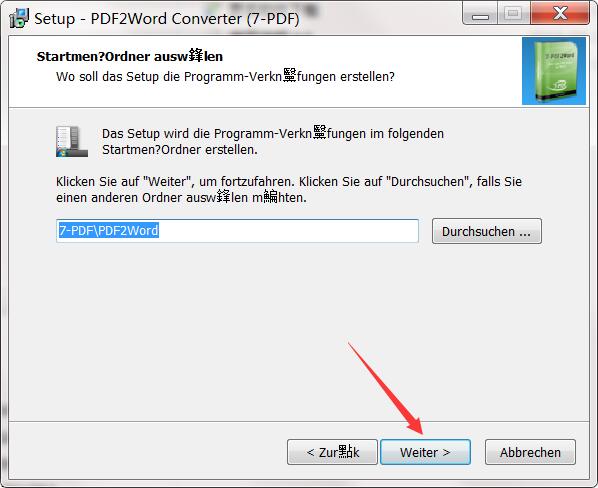Cancel setup with the Abbrechen button
The height and width of the screenshot is (488, 598).
click(x=530, y=452)
